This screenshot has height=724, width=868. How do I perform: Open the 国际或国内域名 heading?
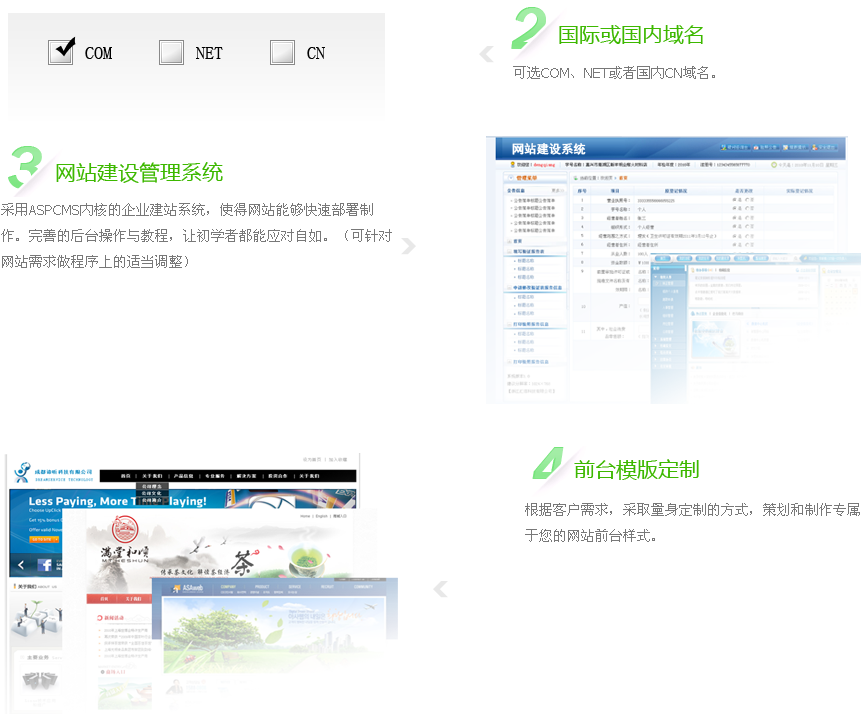(631, 35)
